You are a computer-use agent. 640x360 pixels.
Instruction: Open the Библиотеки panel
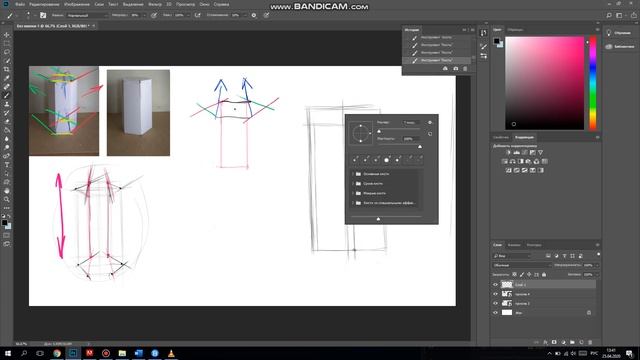tap(620, 47)
